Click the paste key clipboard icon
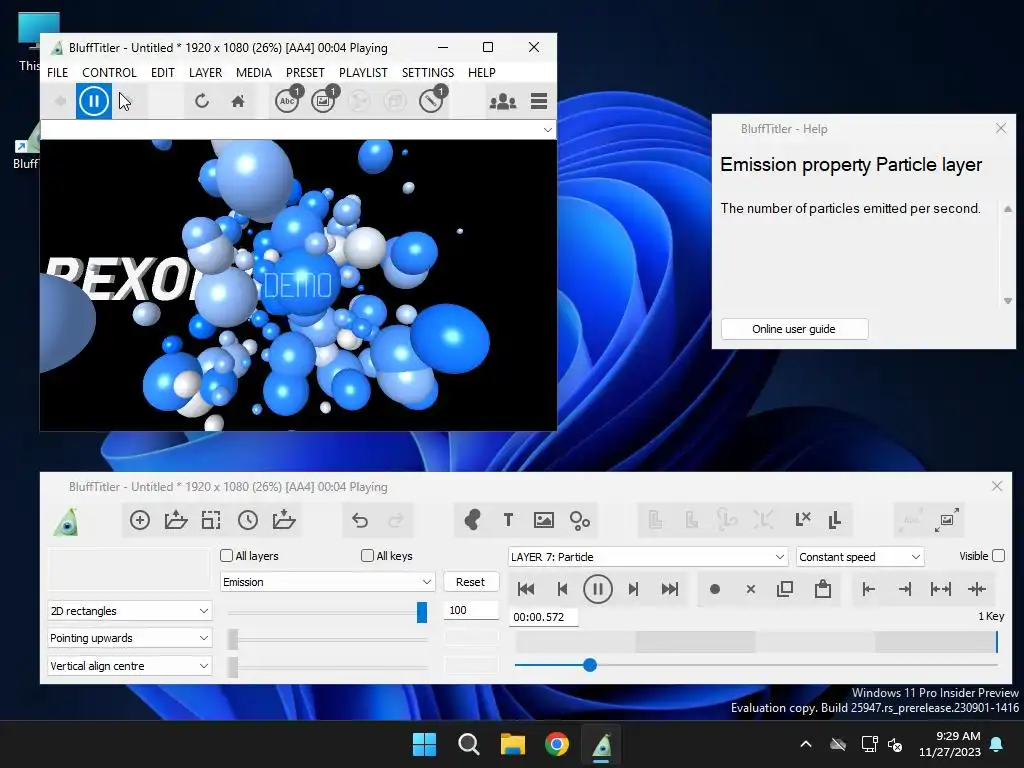1024x768 pixels. click(x=823, y=589)
